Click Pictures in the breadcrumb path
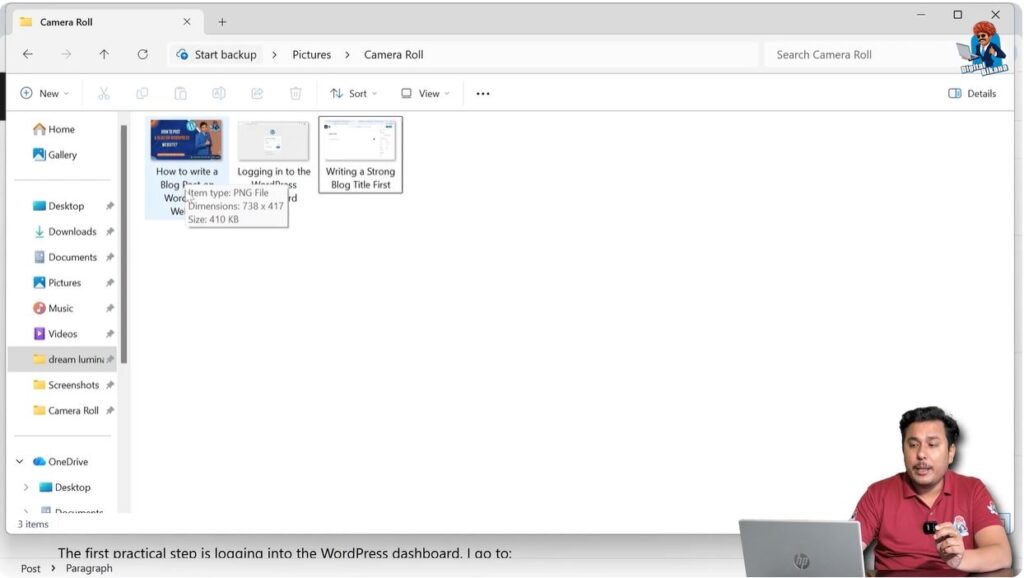Viewport: 1024px width, 578px height. click(311, 54)
